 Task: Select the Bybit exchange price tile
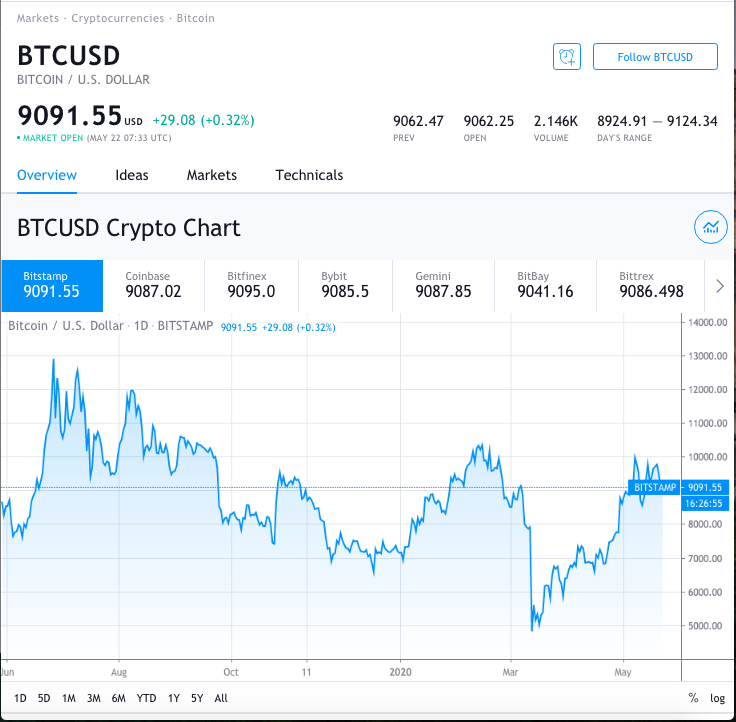pyautogui.click(x=345, y=285)
